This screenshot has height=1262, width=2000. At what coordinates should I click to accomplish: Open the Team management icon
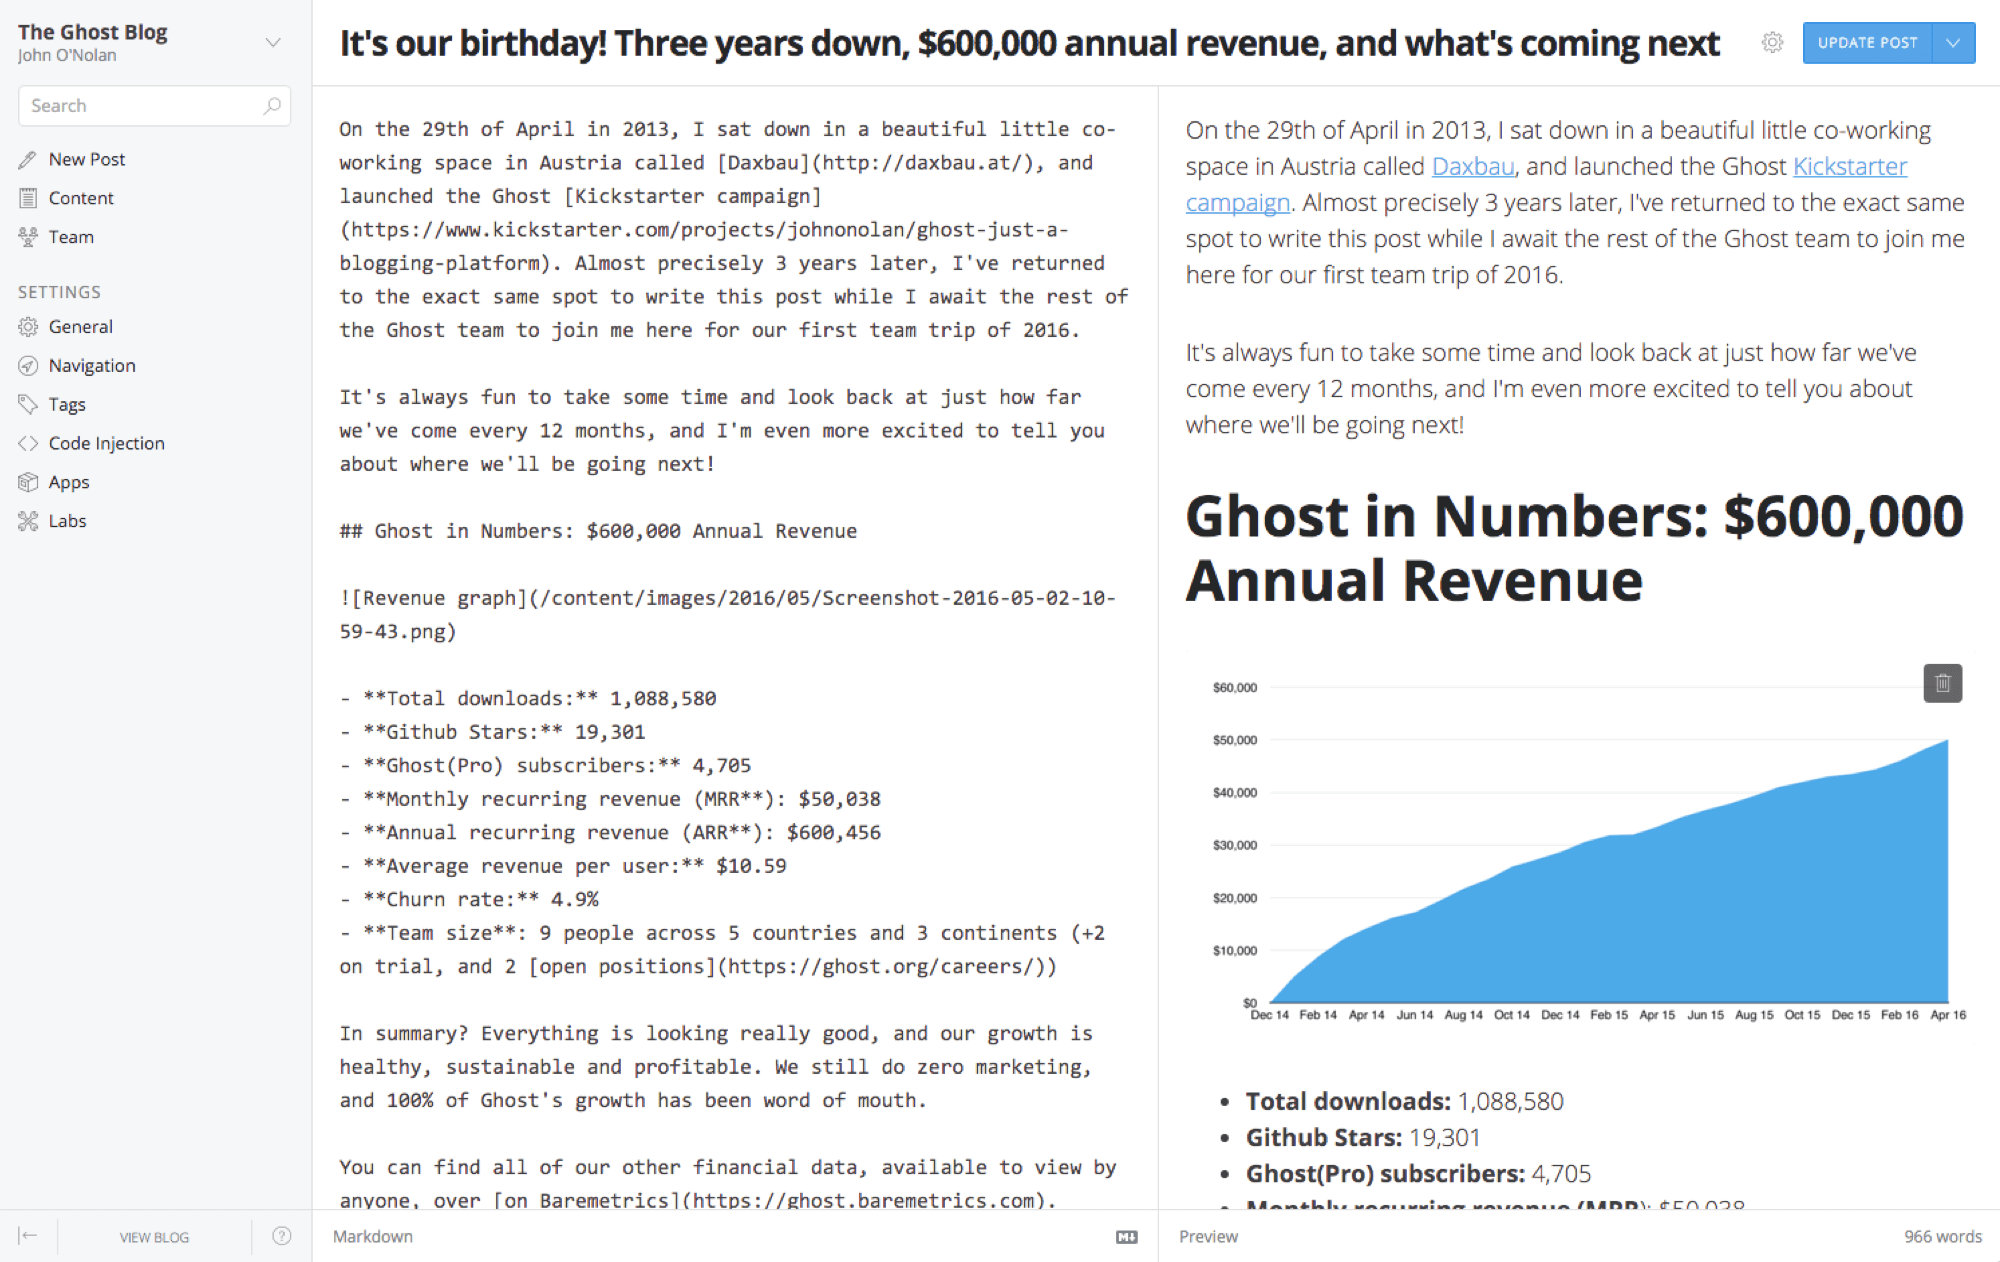28,237
